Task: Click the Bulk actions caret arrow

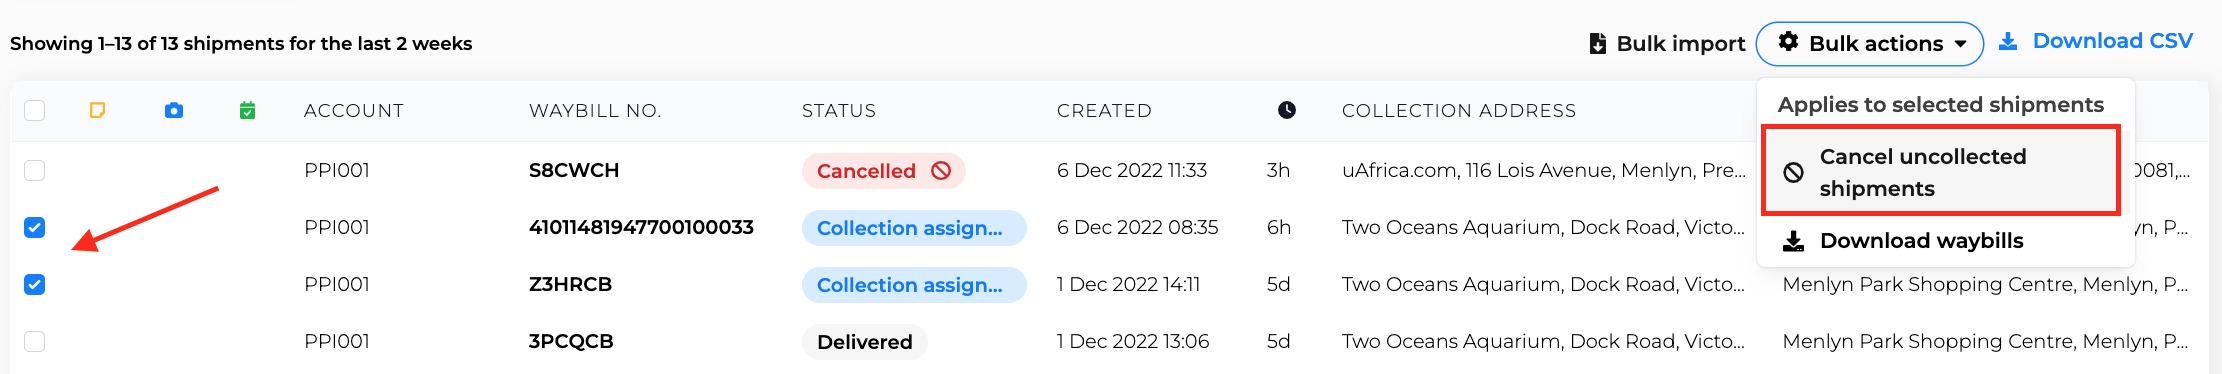Action: (x=1961, y=44)
